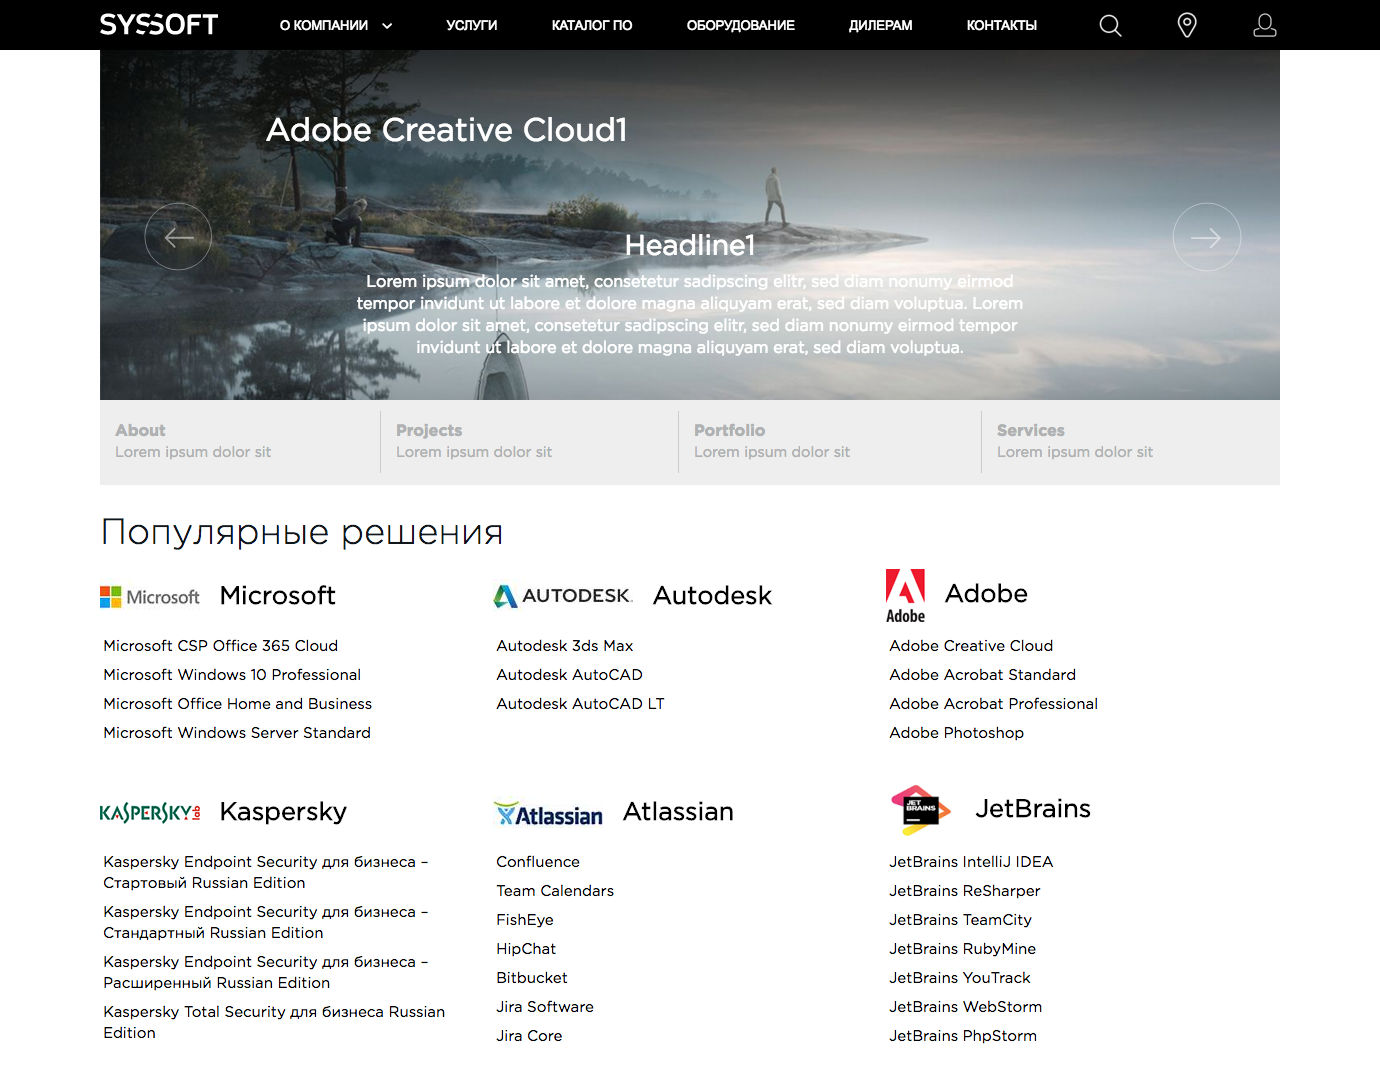Open Kaspersky Endpoint Security Расширенный link
Screen dimensions: 1380x1074
click(266, 972)
